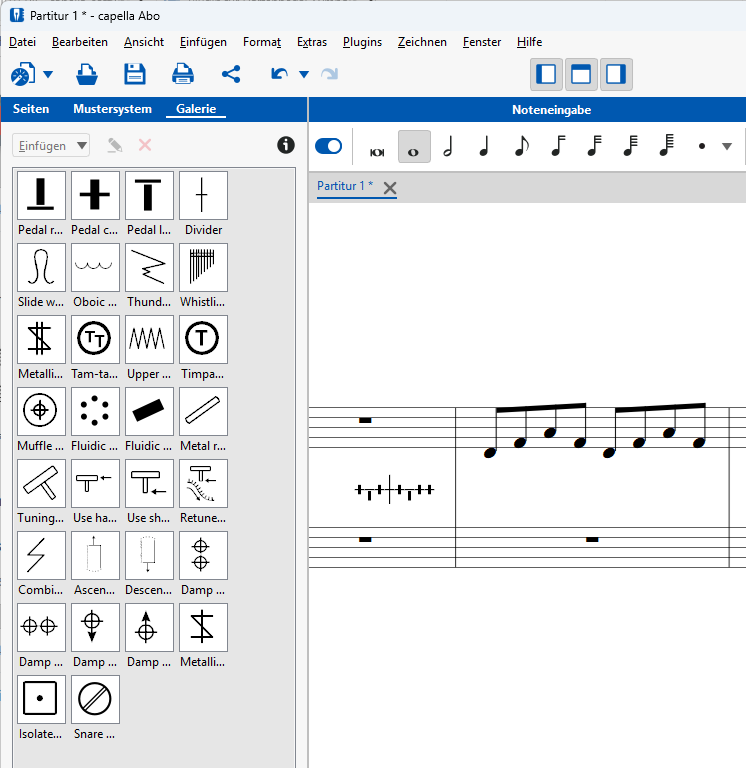Screen dimensions: 746x768
Task: Select the whole note value
Action: coord(414,147)
